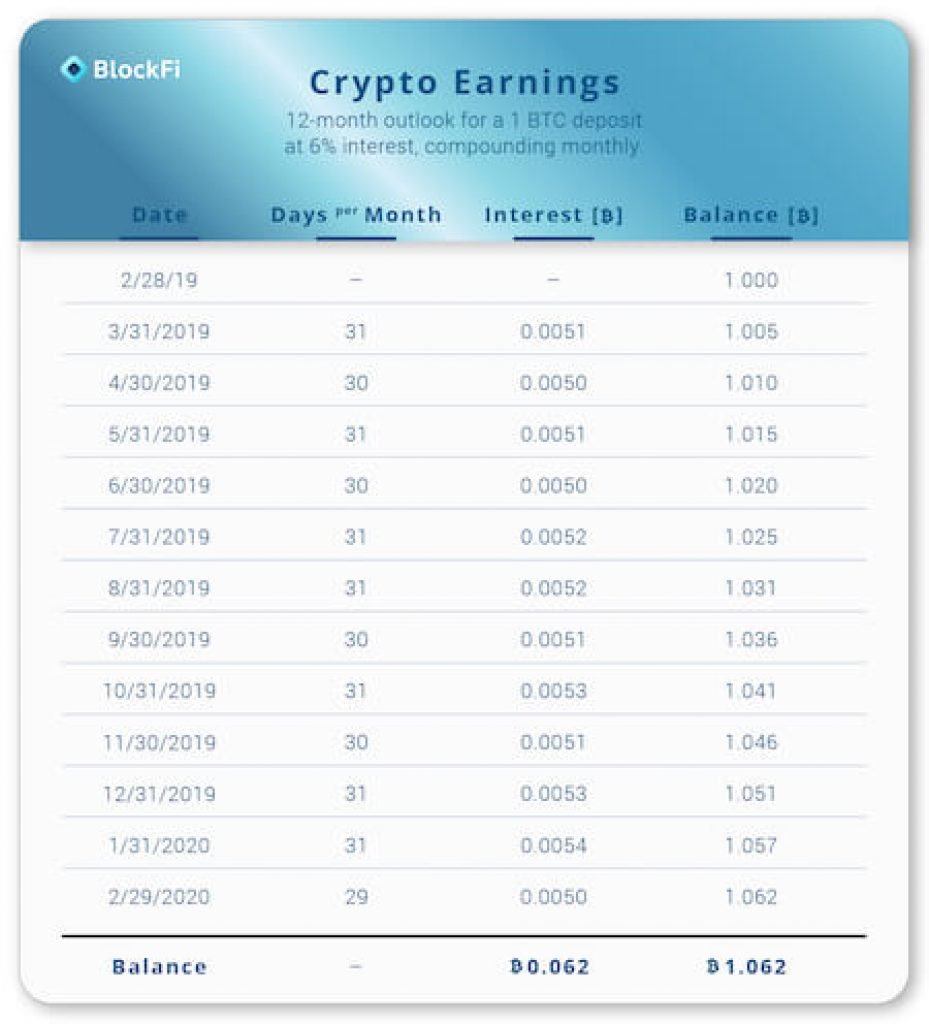Click balance 1.046 in the 11/30/2019 row
929x1024 pixels.
coord(751,743)
